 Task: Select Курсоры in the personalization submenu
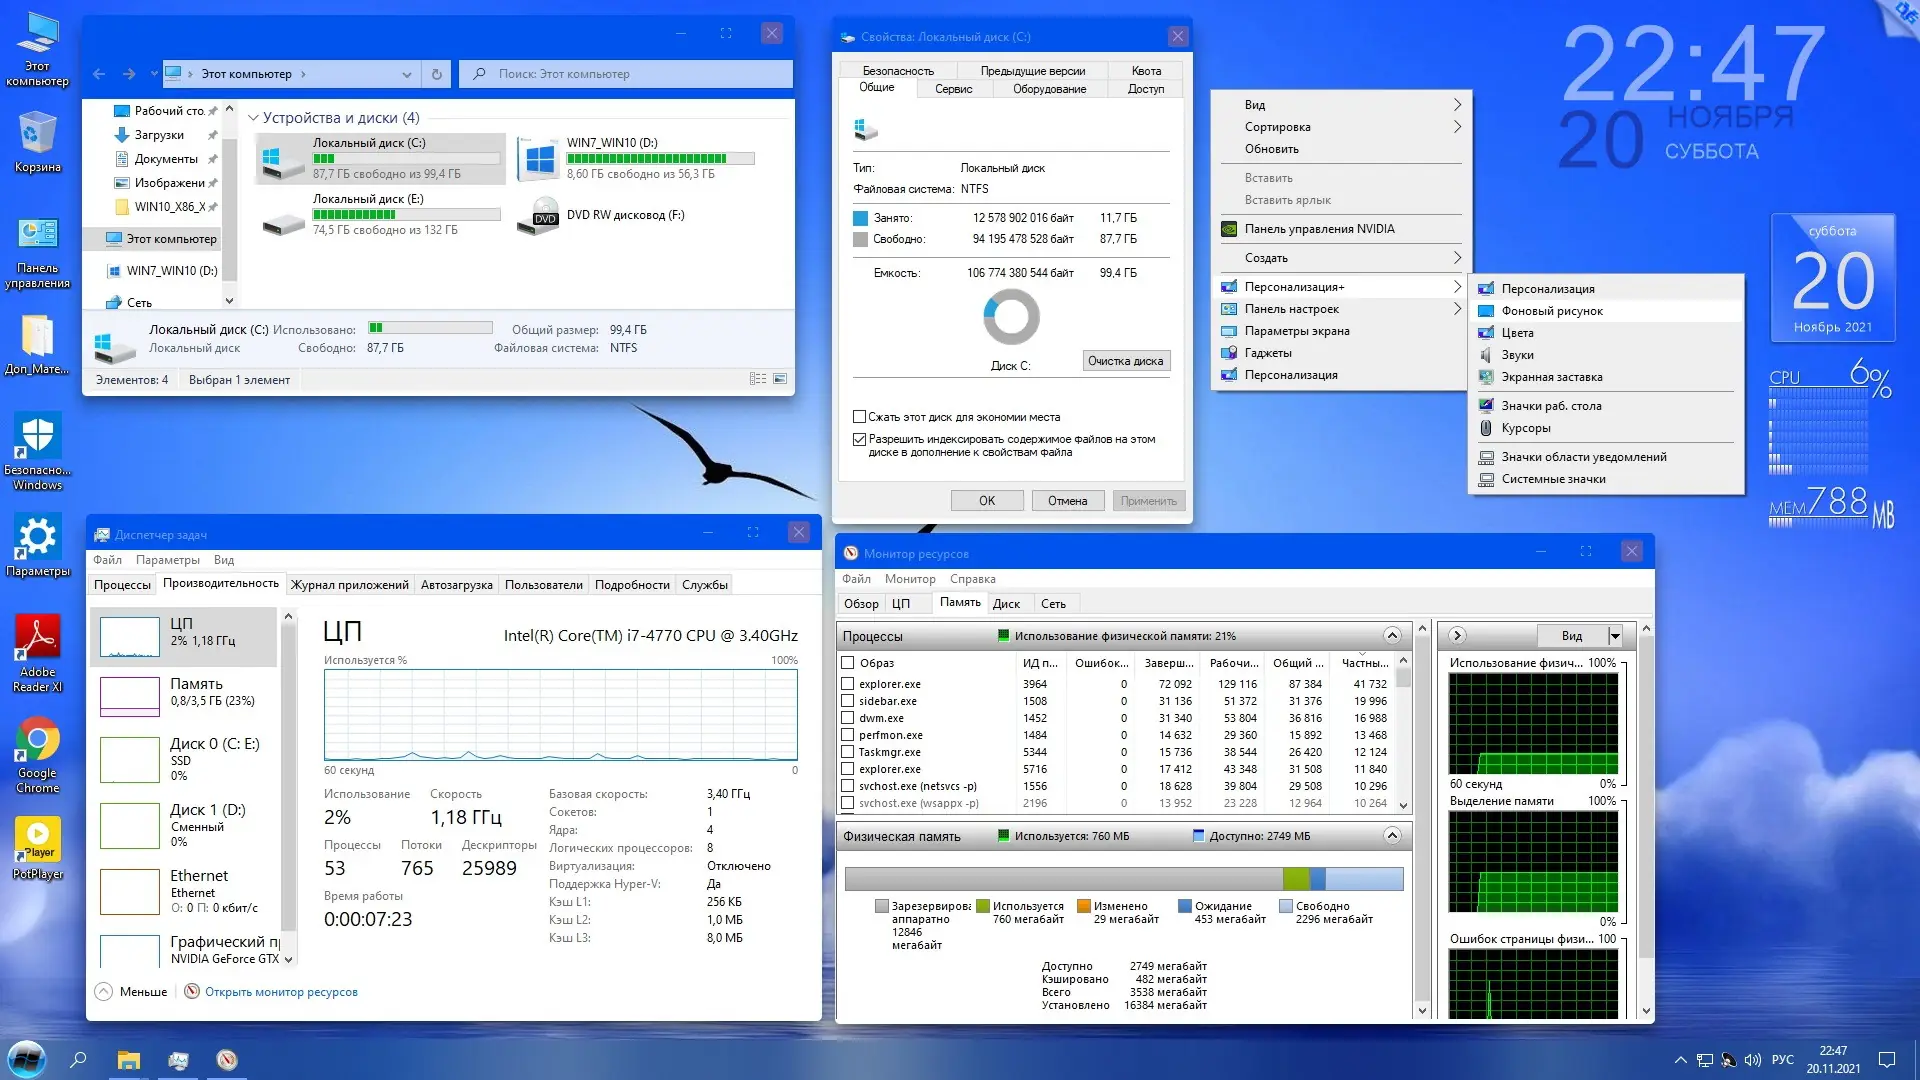[x=1524, y=428]
